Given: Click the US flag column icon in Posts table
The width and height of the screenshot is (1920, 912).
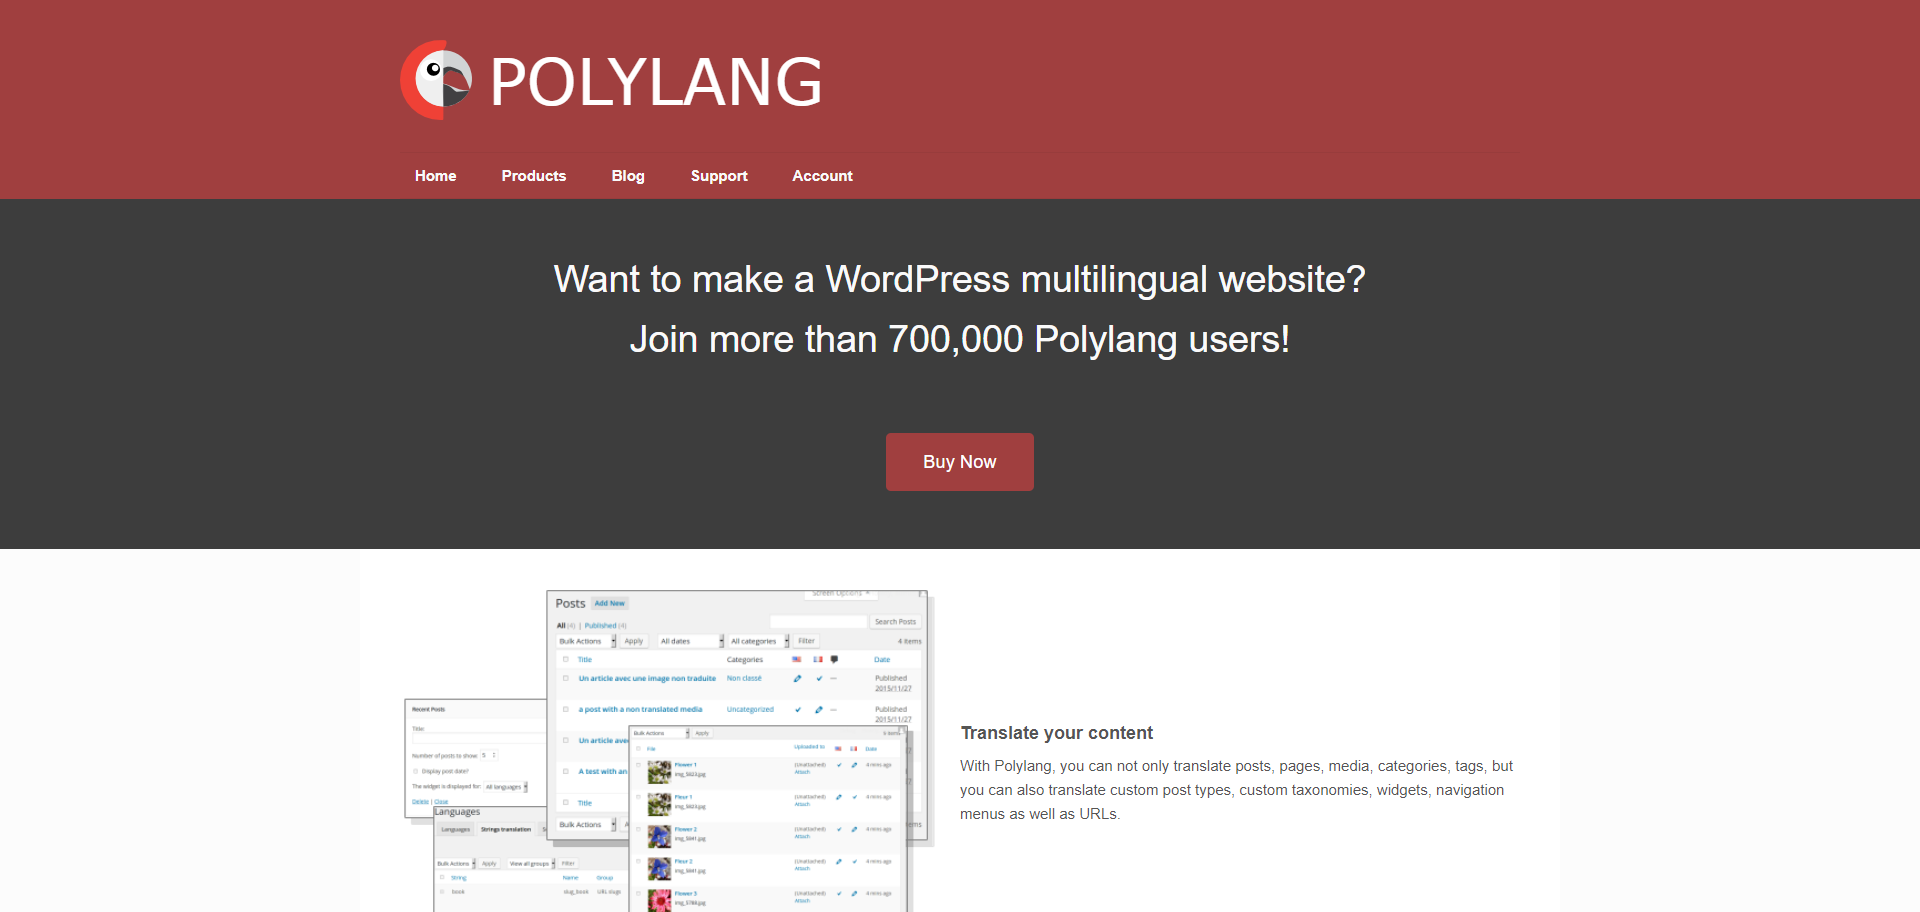Looking at the screenshot, I should tap(797, 660).
